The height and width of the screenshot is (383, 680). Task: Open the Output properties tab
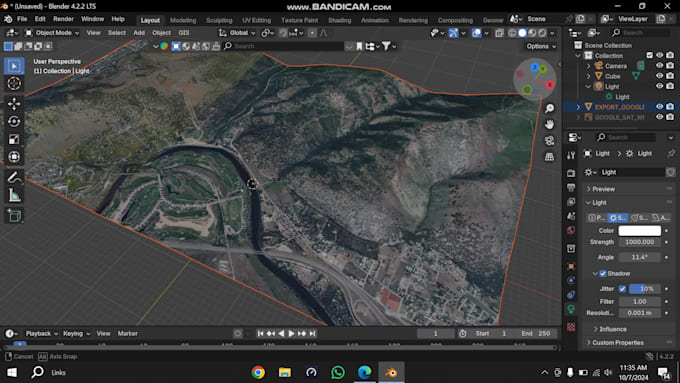[571, 187]
